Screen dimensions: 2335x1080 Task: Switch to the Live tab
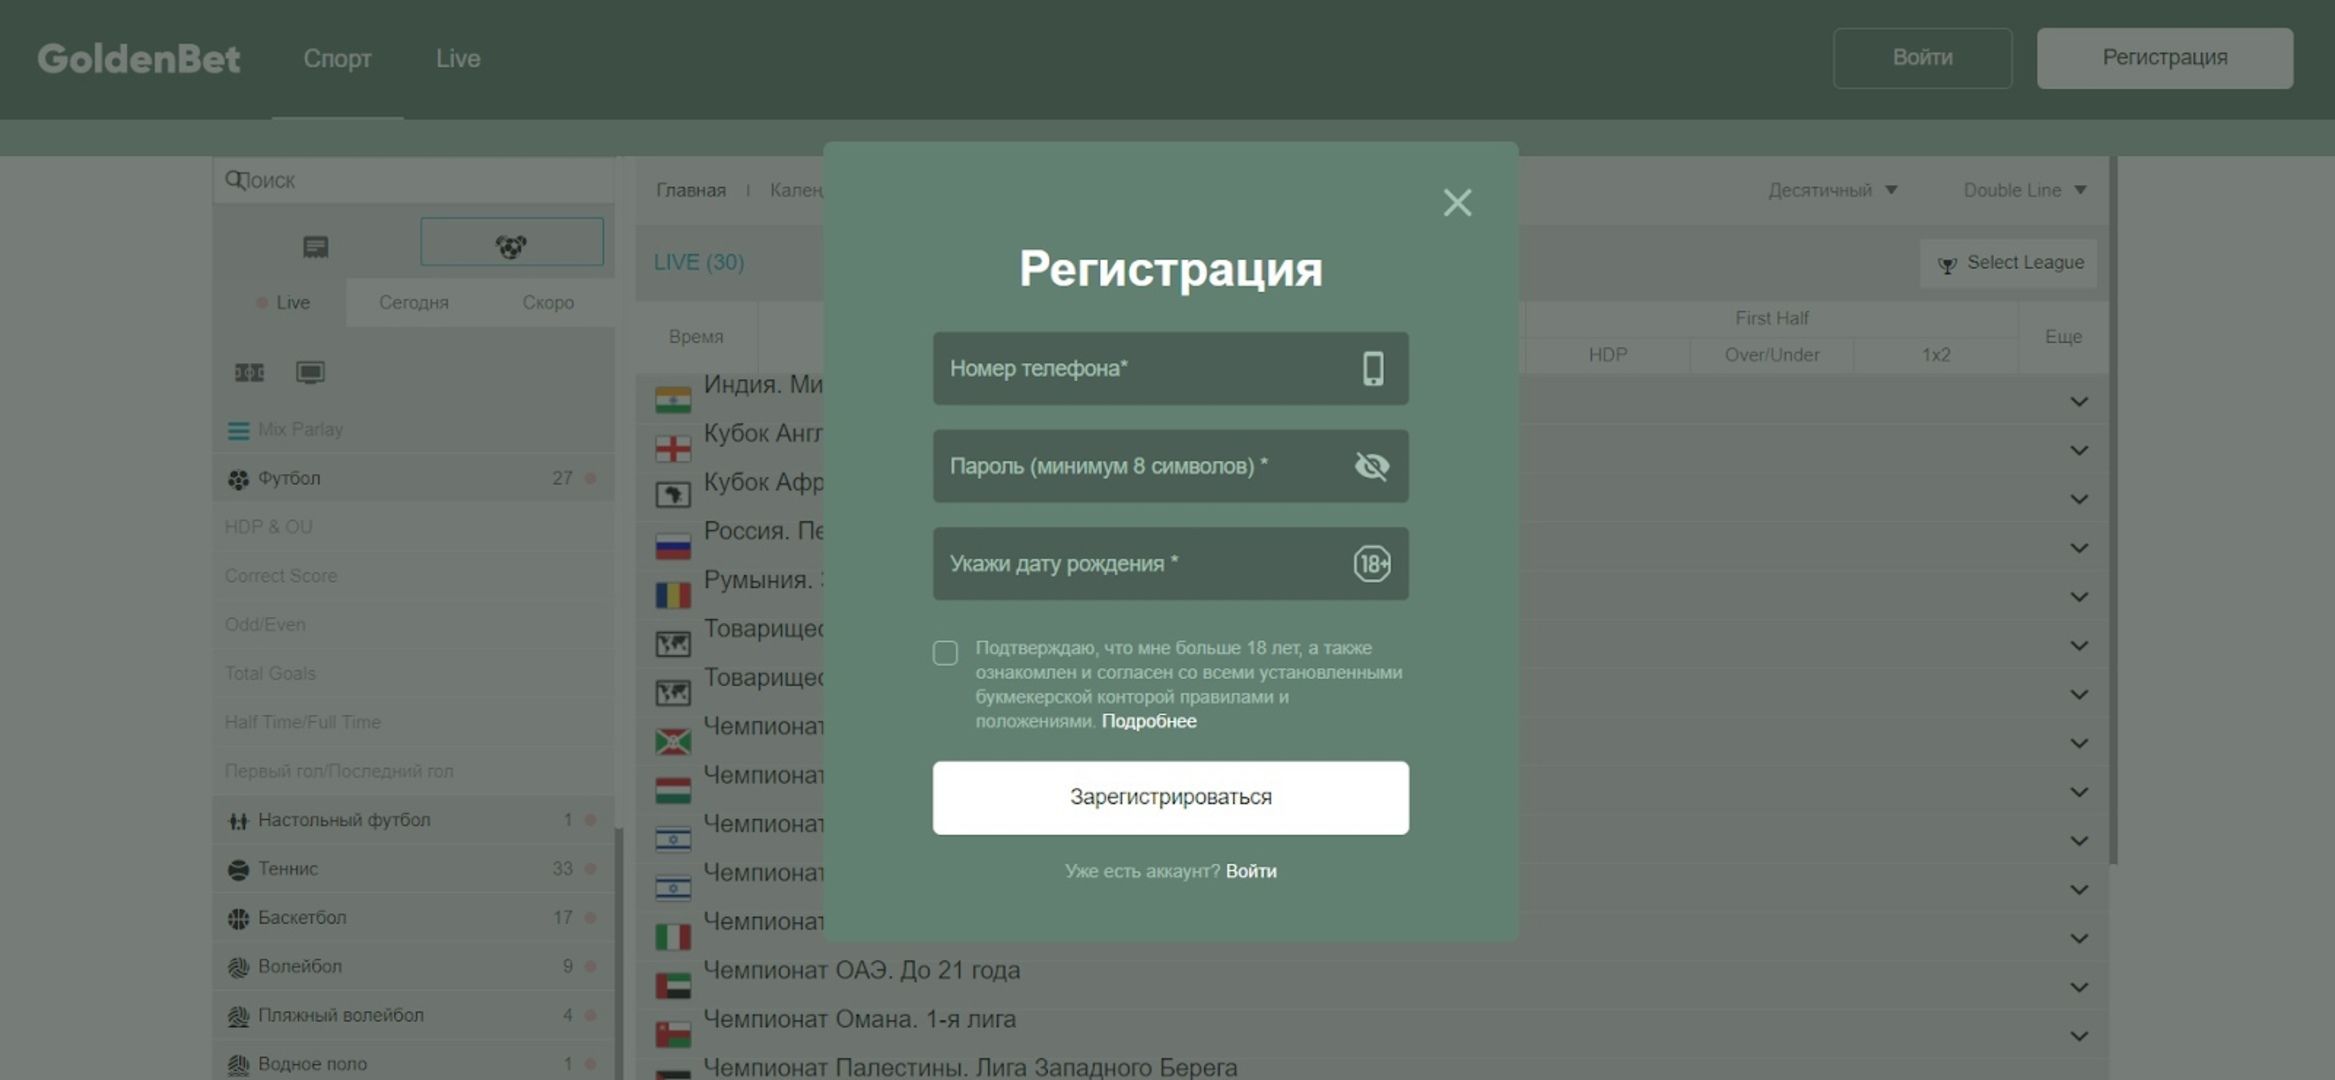pyautogui.click(x=457, y=58)
